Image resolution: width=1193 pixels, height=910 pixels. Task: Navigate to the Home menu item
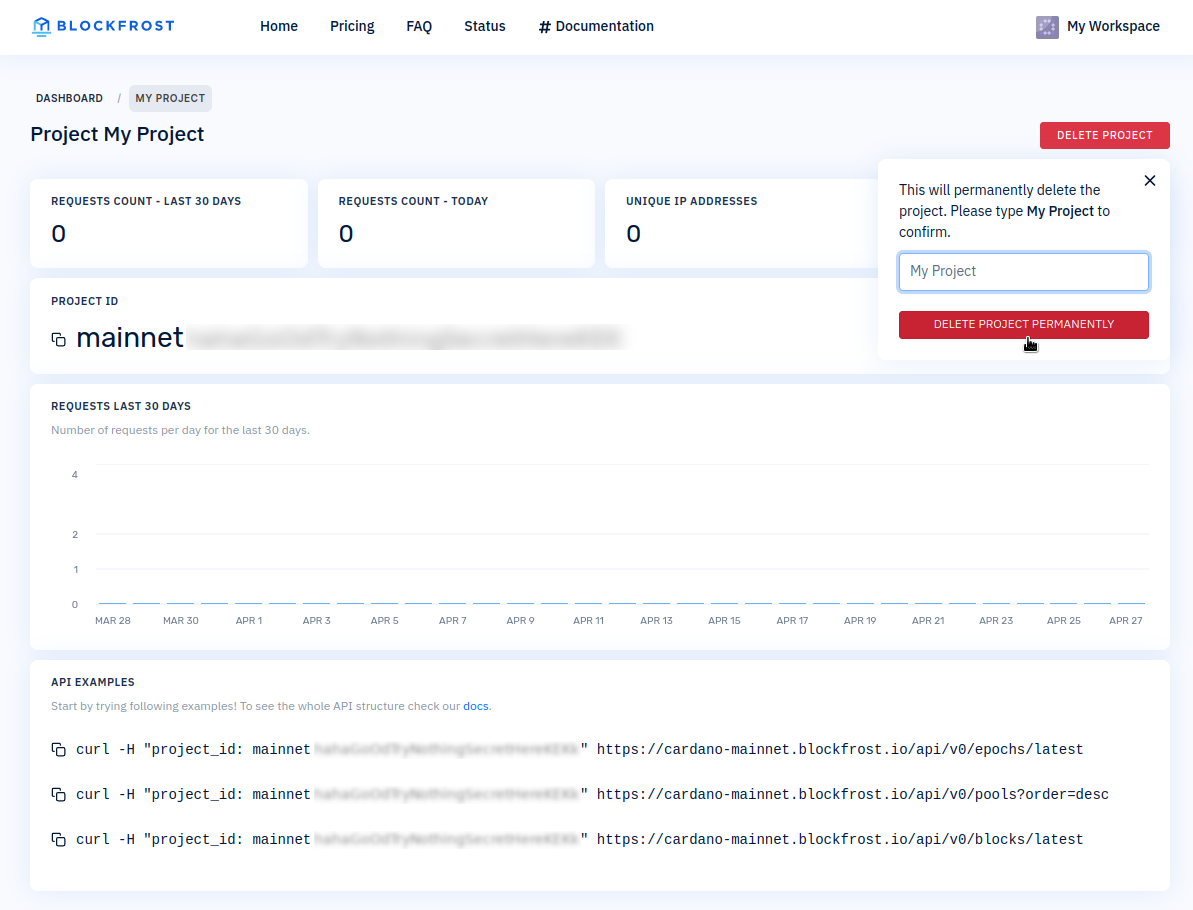click(278, 26)
